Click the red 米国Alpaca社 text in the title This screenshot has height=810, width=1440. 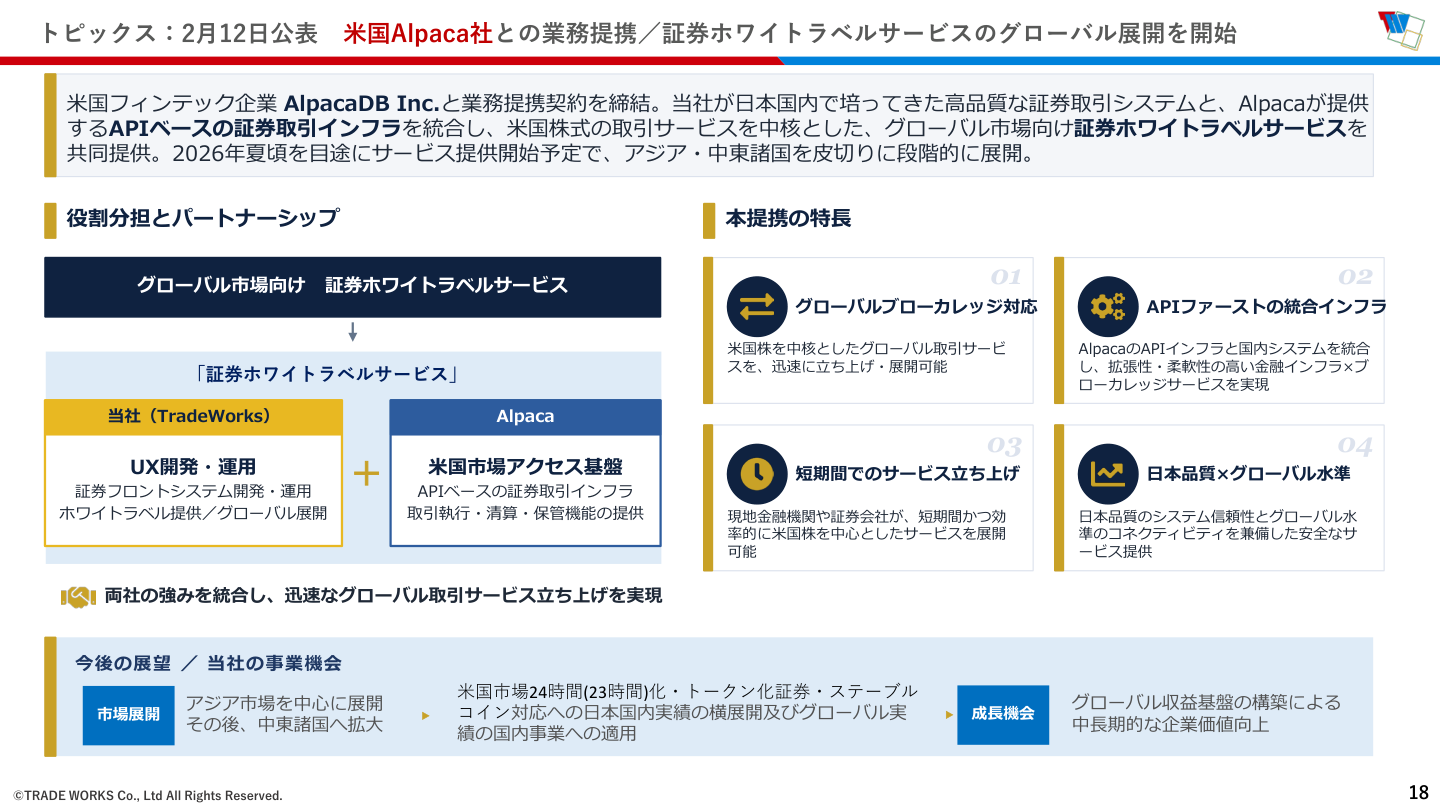pyautogui.click(x=418, y=34)
